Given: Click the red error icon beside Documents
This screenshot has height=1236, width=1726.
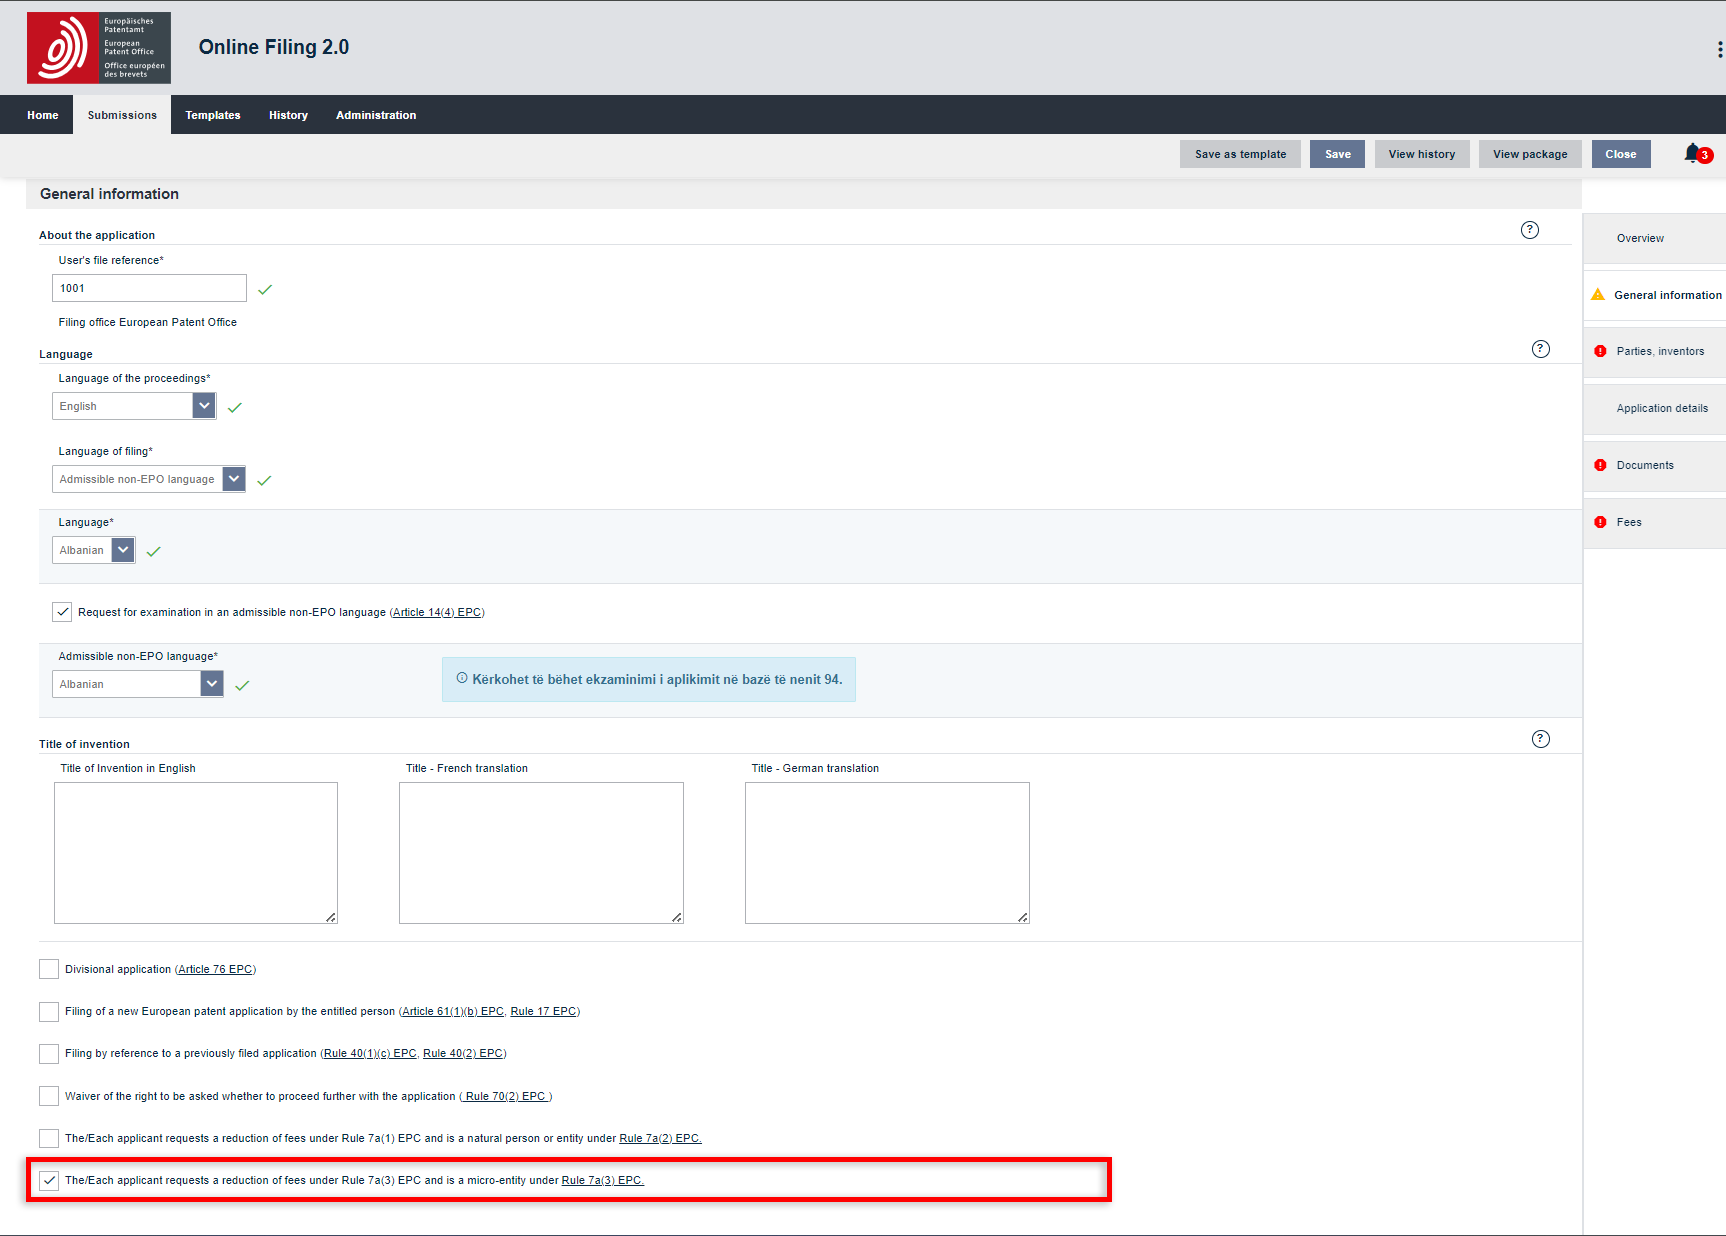Looking at the screenshot, I should click(x=1600, y=465).
